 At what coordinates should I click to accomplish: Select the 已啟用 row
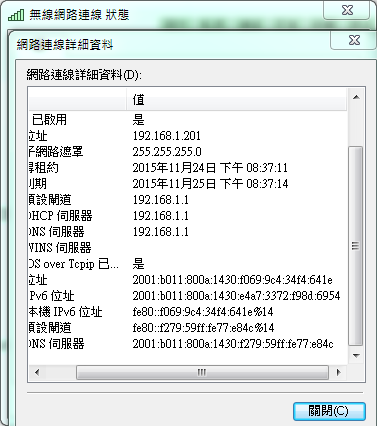pyautogui.click(x=188, y=120)
